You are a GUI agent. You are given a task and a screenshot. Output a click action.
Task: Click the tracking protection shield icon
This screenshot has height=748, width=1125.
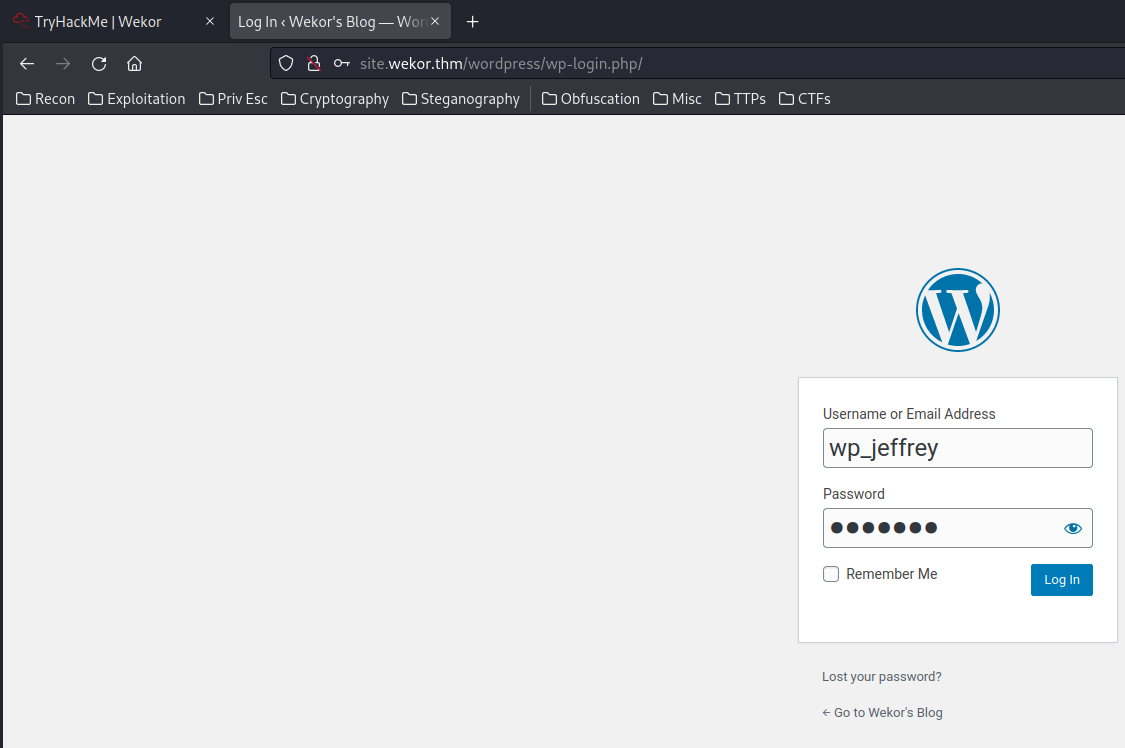coord(286,64)
